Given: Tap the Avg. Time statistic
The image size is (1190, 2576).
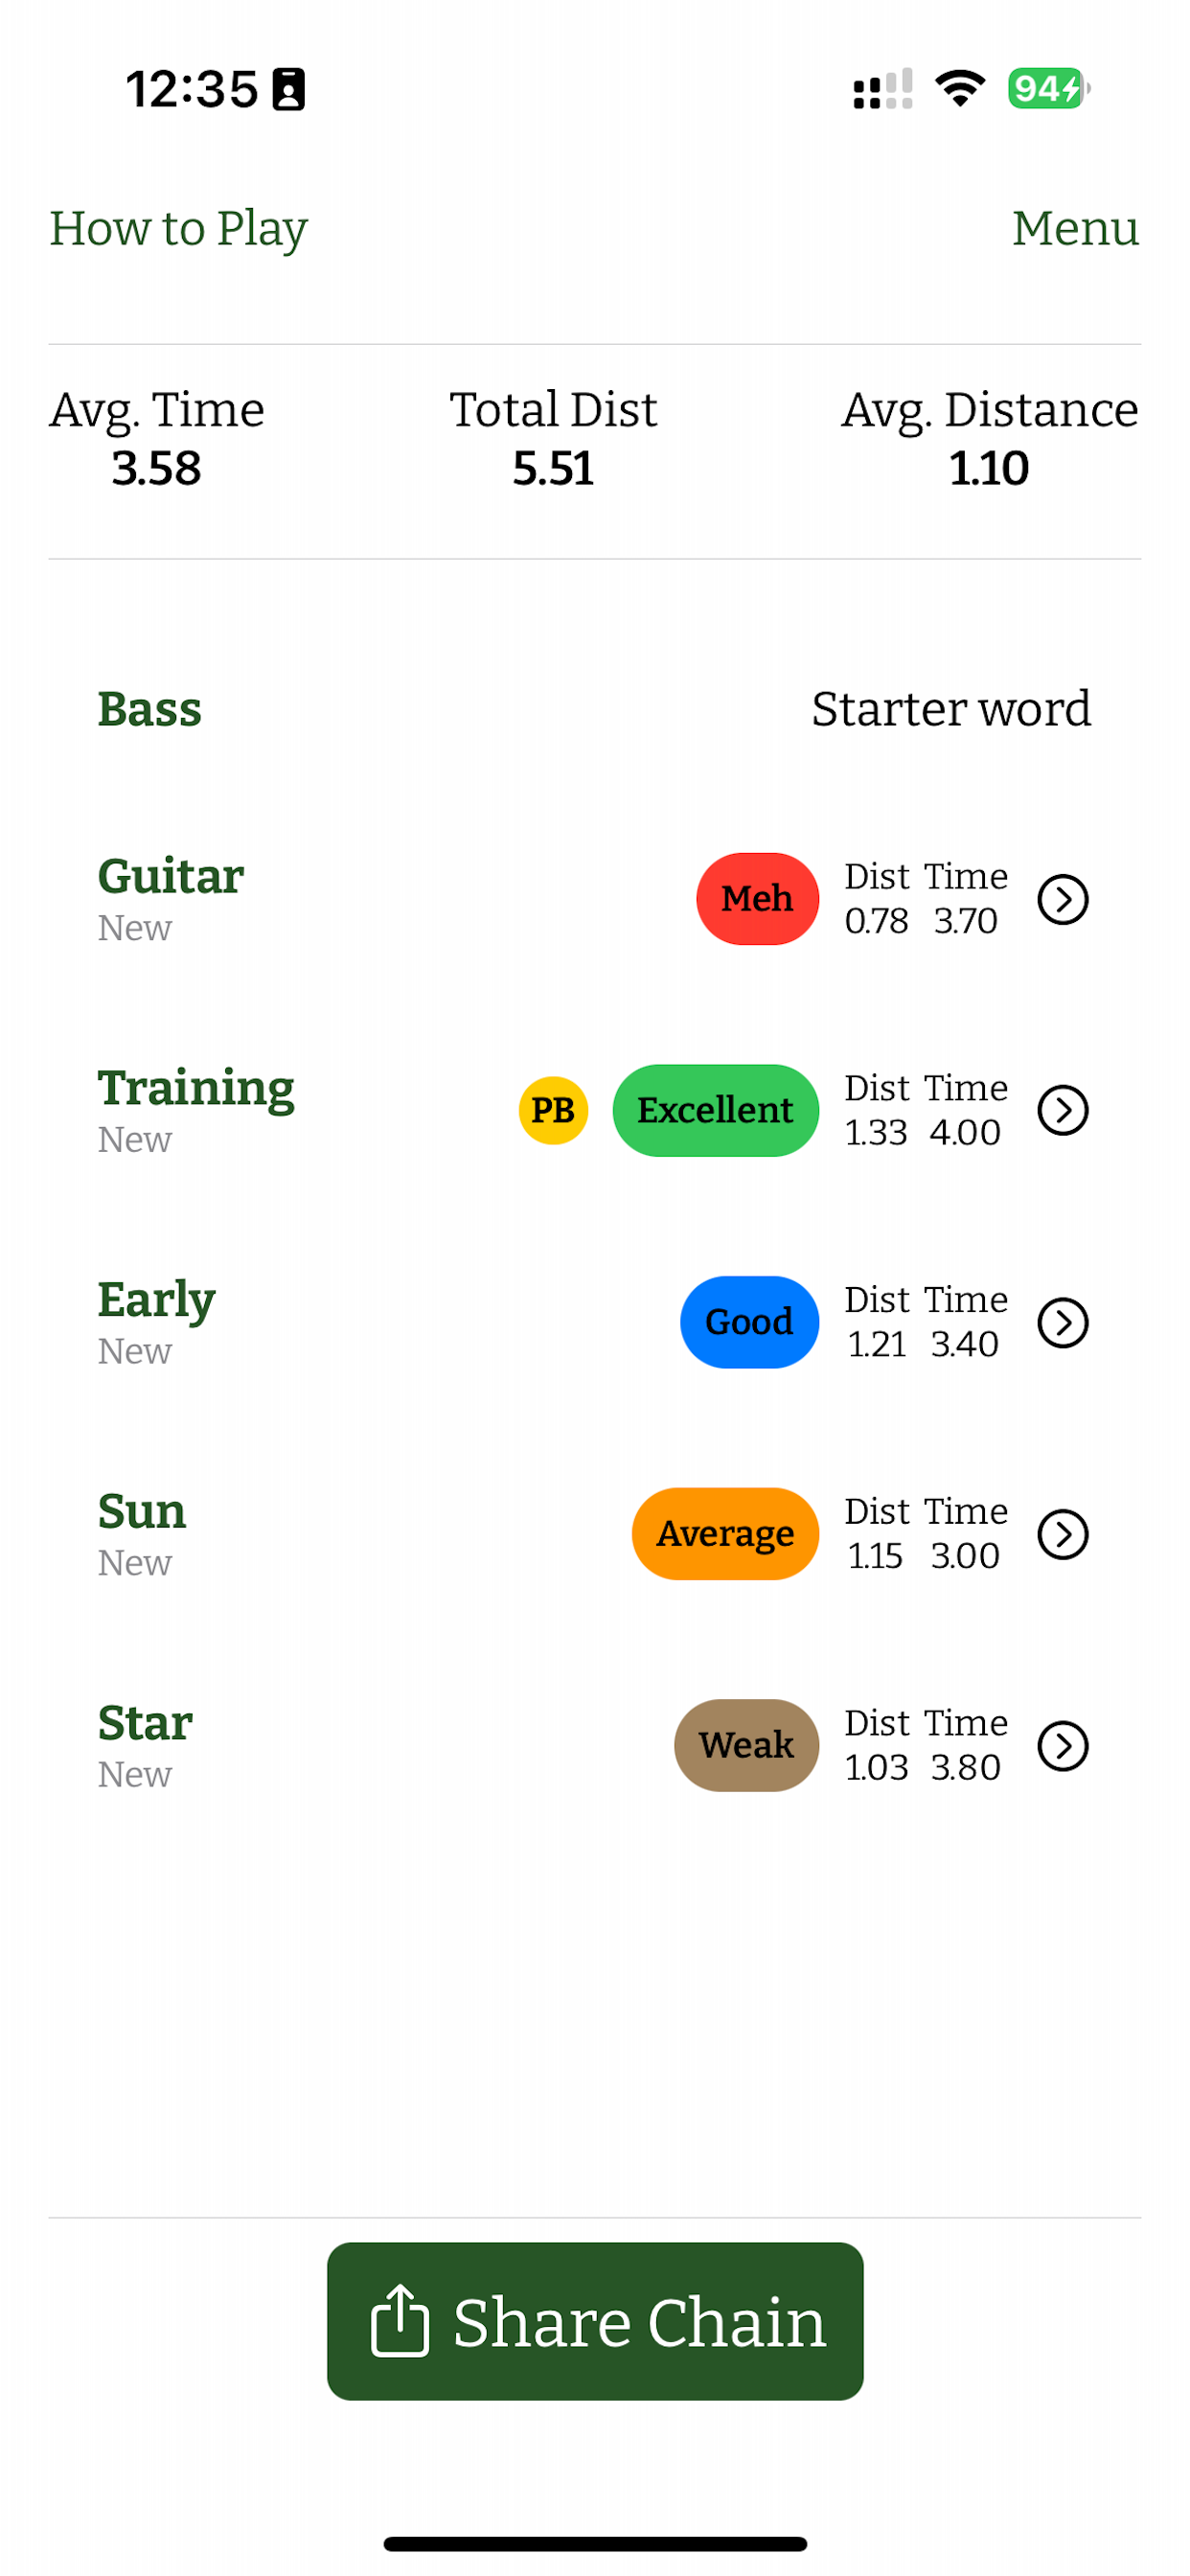Looking at the screenshot, I should (x=157, y=440).
